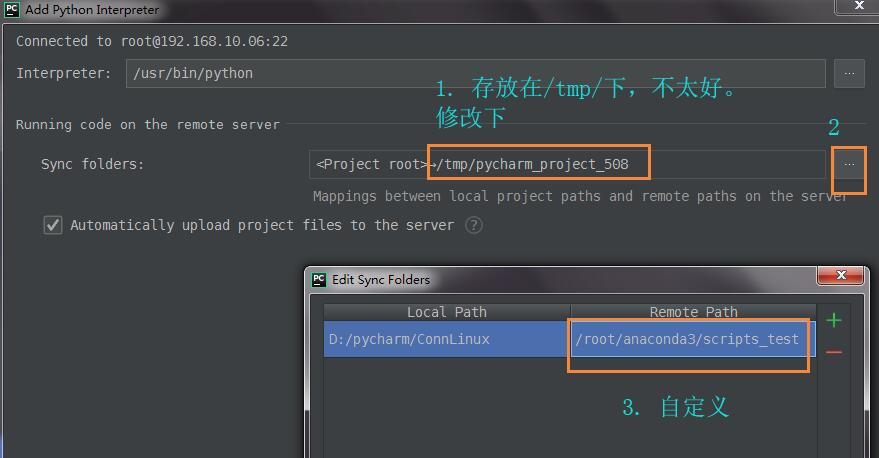The height and width of the screenshot is (458, 879).
Task: Click the Local Path column header
Action: point(447,312)
